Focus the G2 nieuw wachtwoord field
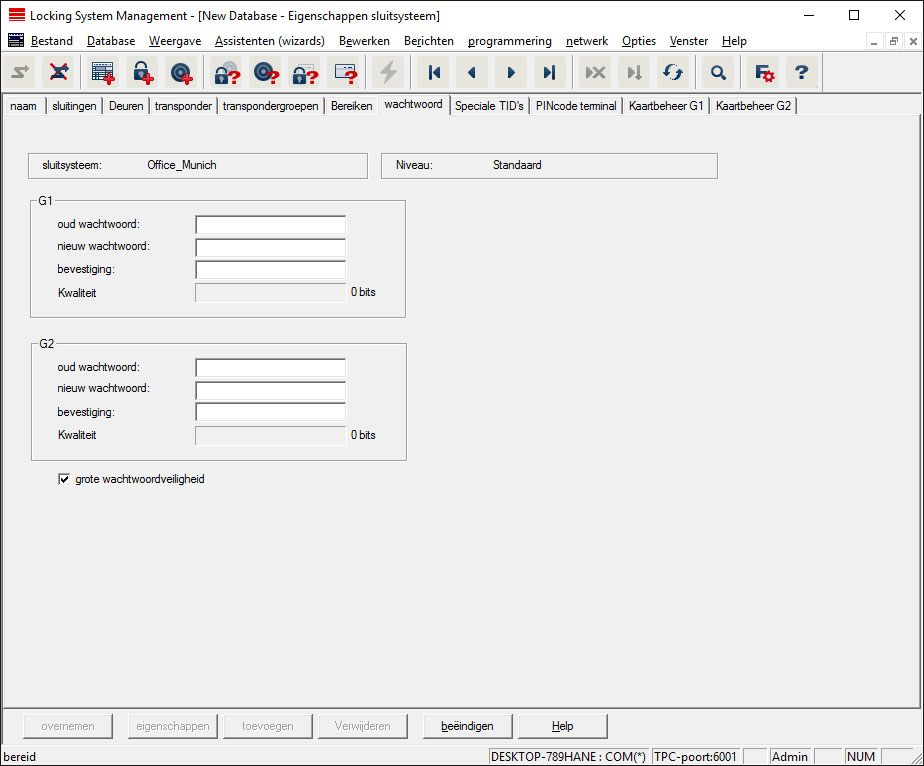 (270, 390)
